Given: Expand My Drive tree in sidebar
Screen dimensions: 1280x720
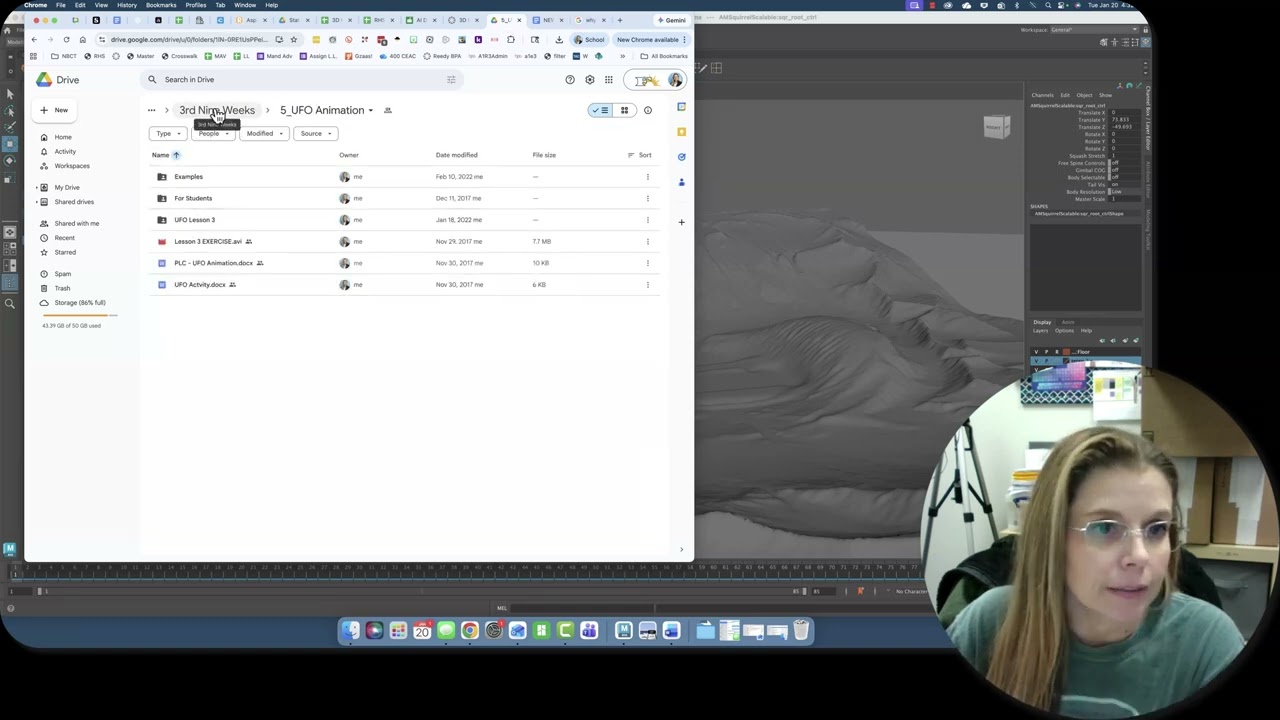Looking at the screenshot, I should (x=38, y=188).
